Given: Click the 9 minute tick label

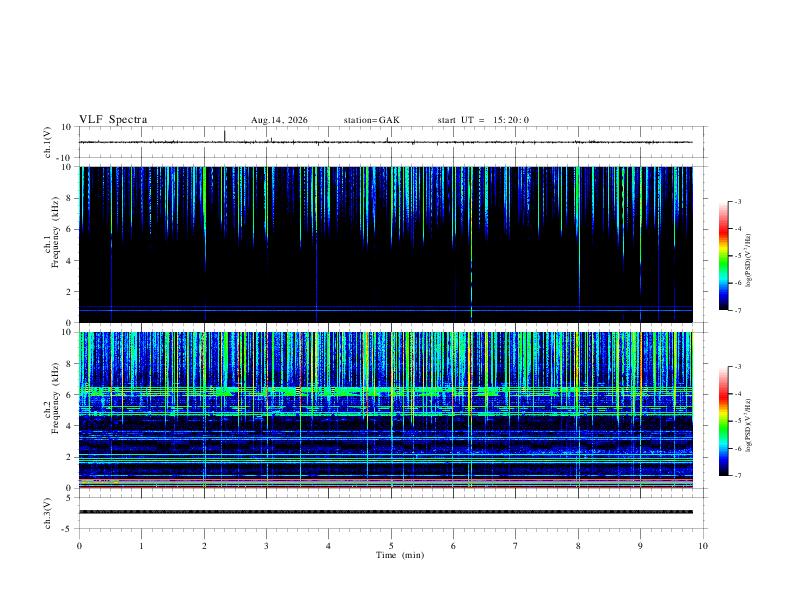Looking at the screenshot, I should point(640,546).
